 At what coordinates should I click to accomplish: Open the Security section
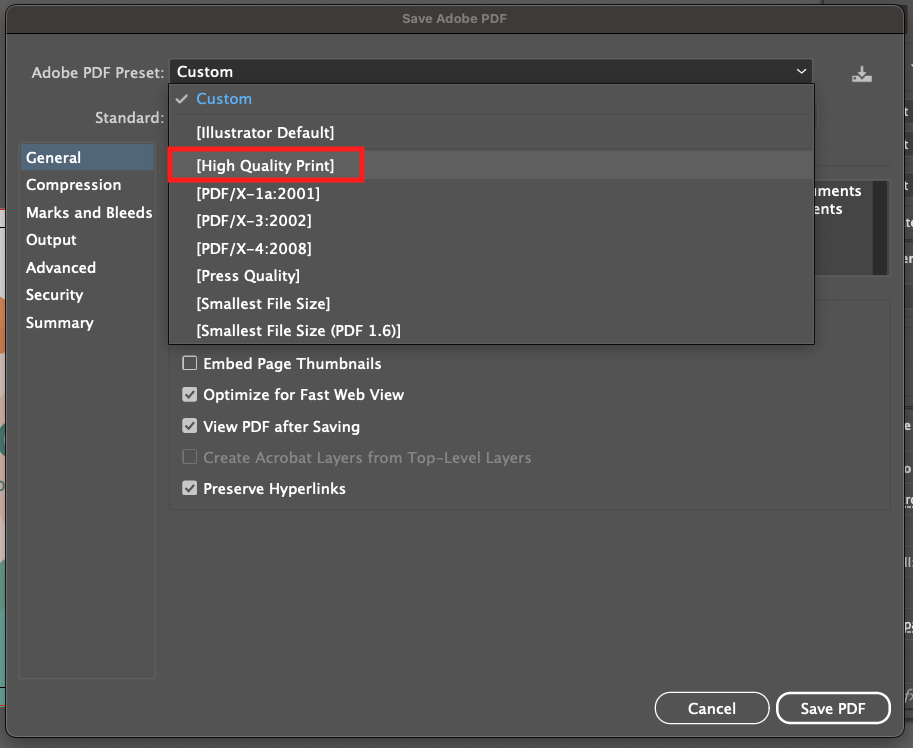pyautogui.click(x=87, y=295)
